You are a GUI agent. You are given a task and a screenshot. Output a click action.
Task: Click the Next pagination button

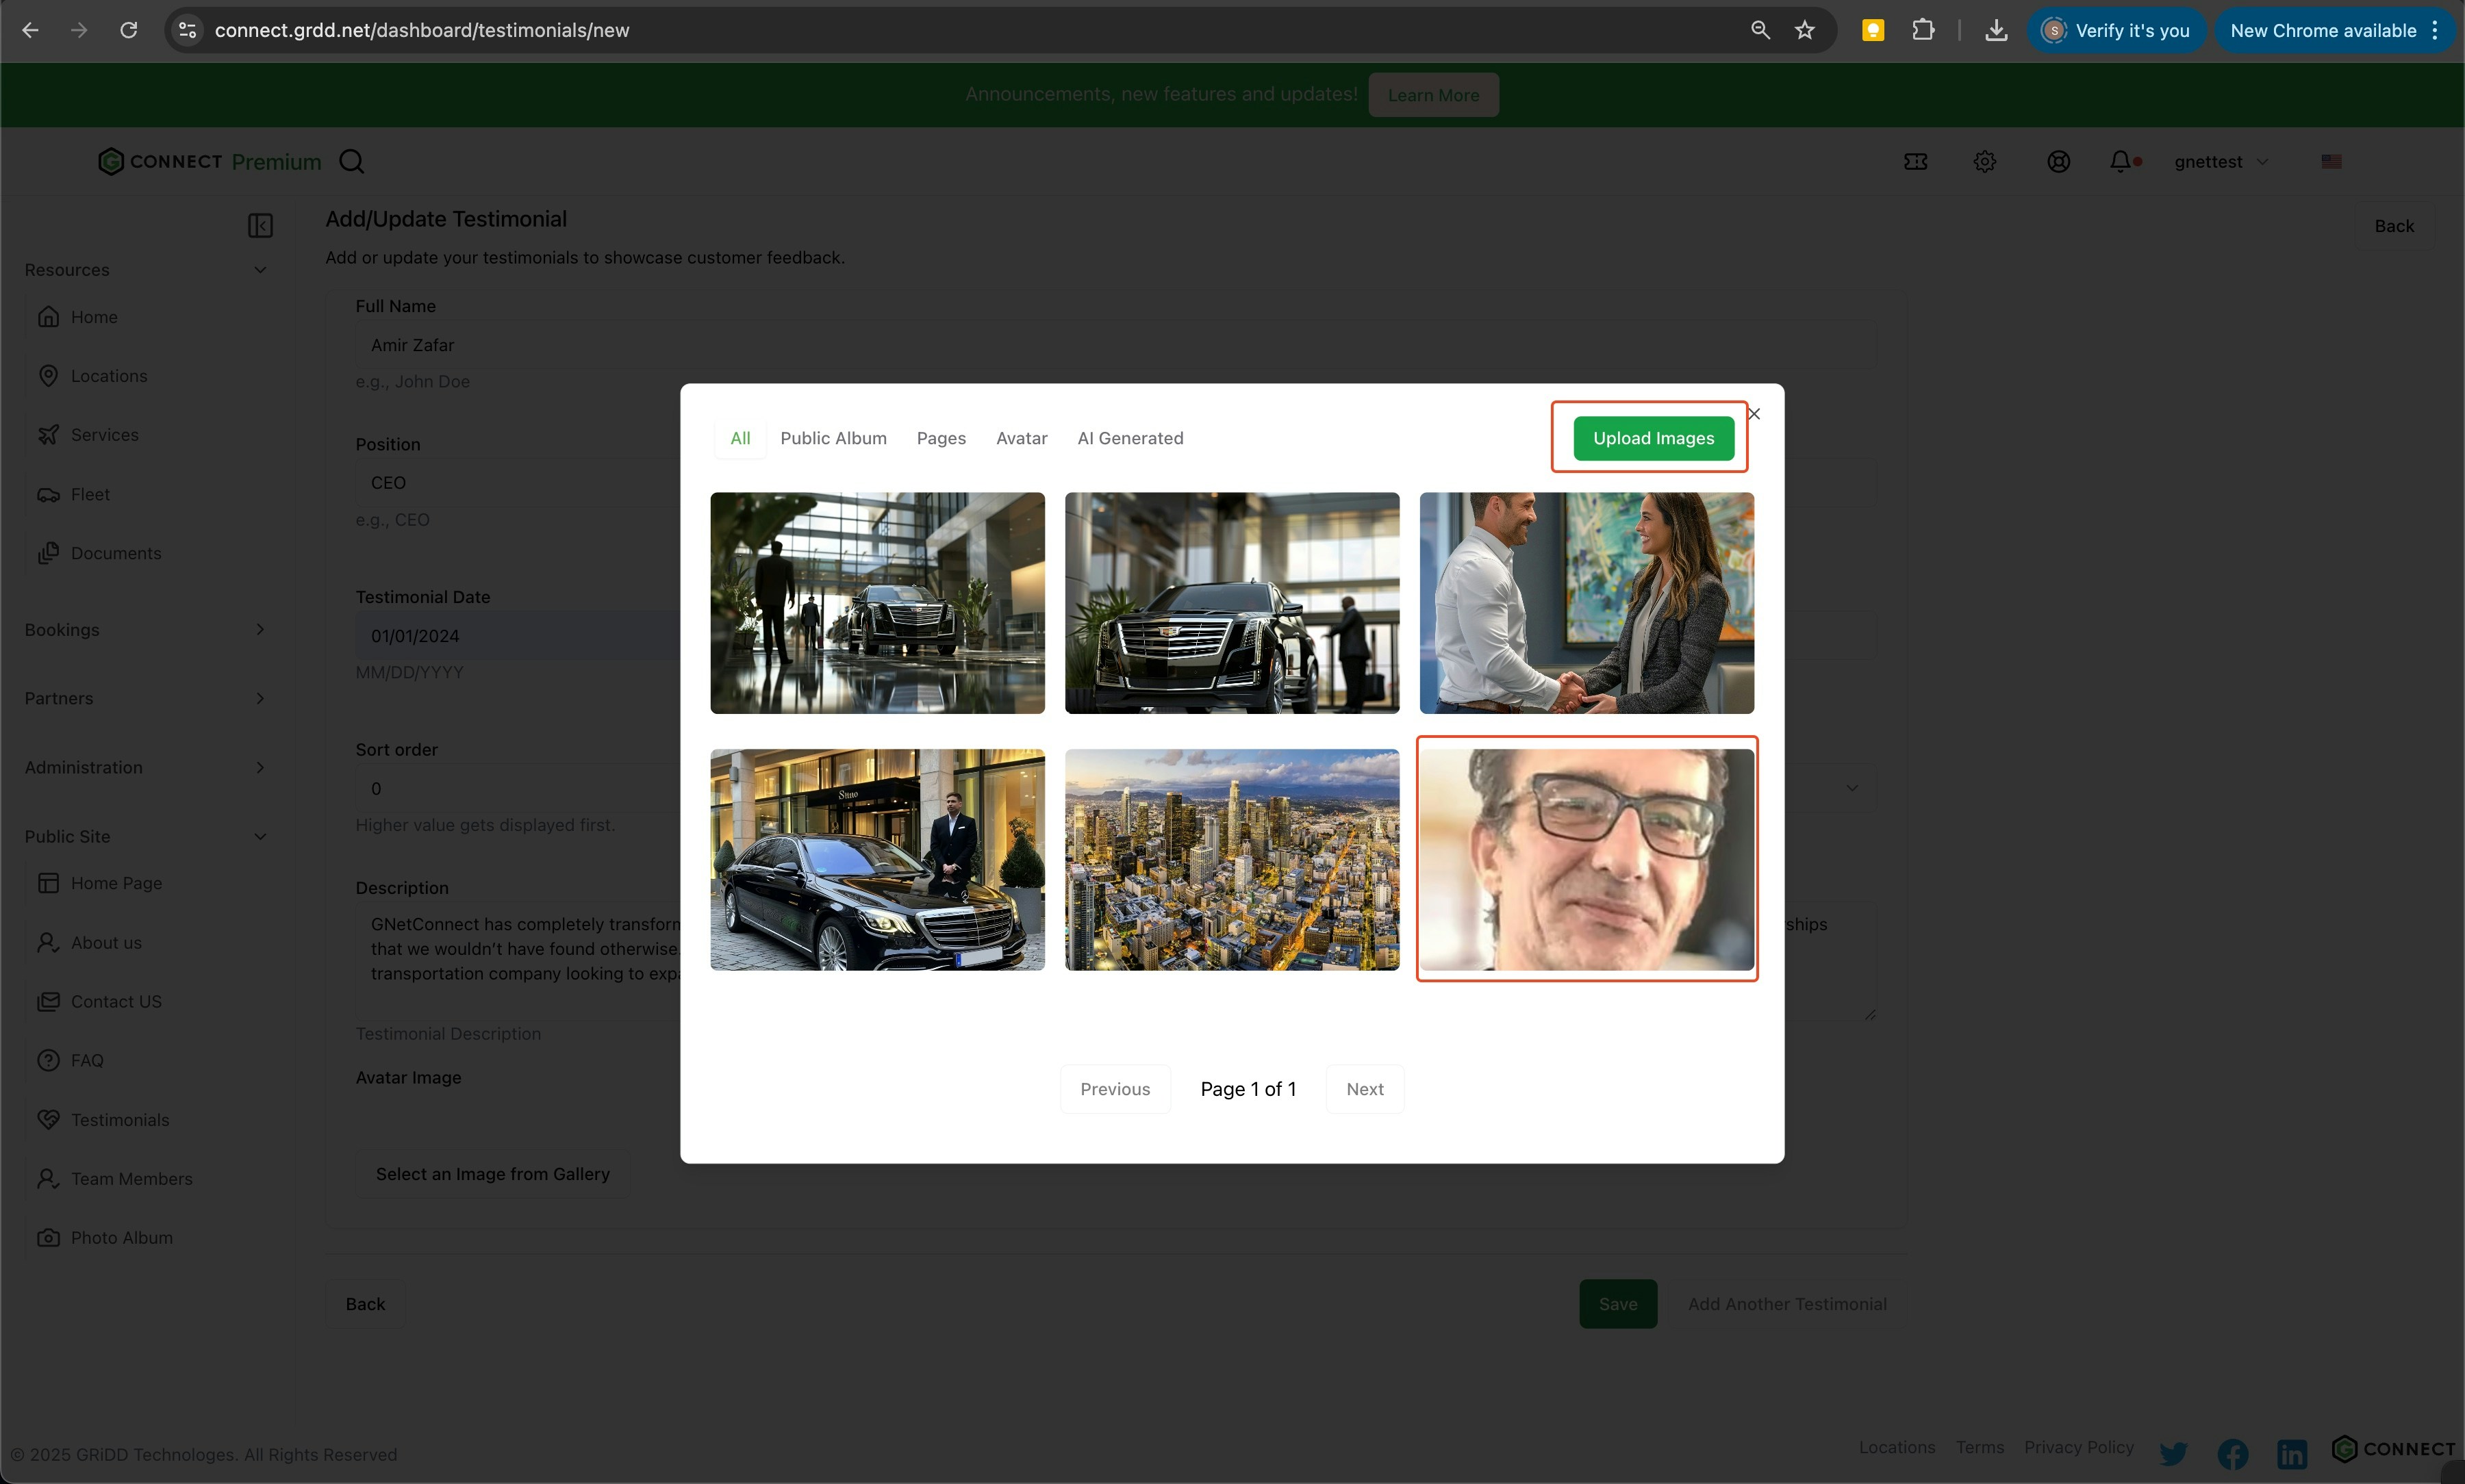tap(1364, 1089)
